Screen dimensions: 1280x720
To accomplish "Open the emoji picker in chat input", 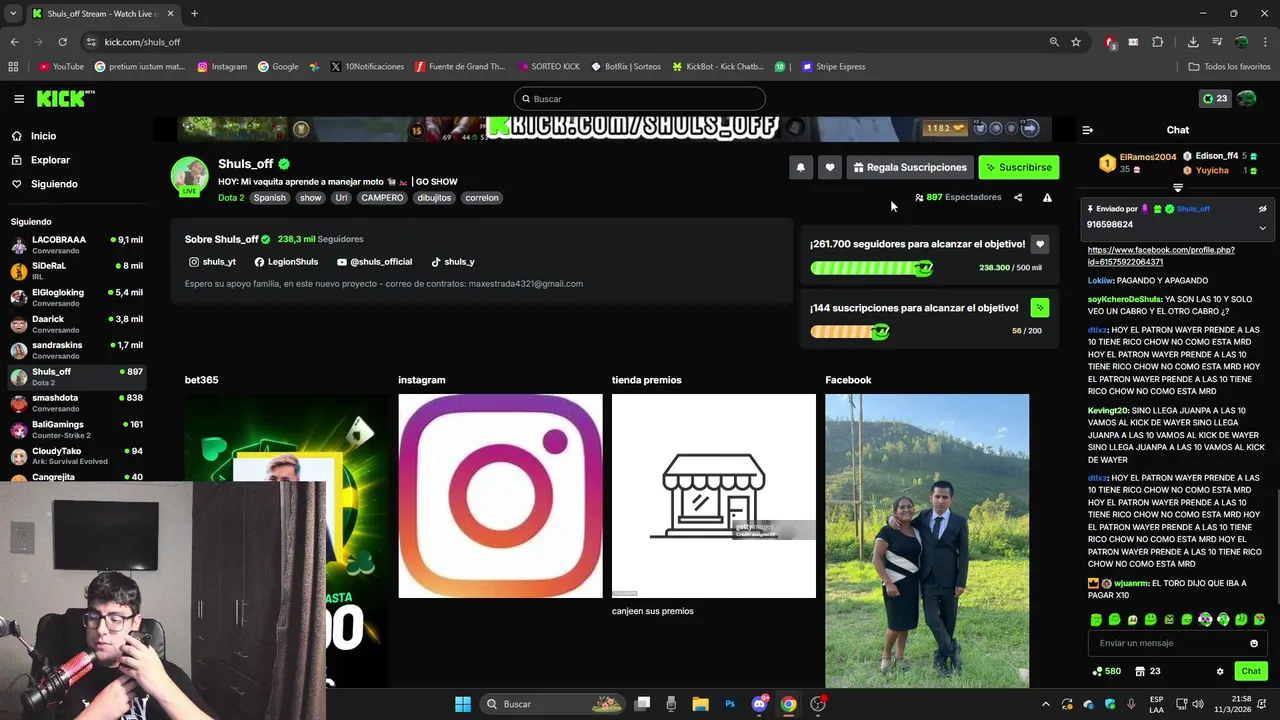I will click(x=1254, y=643).
